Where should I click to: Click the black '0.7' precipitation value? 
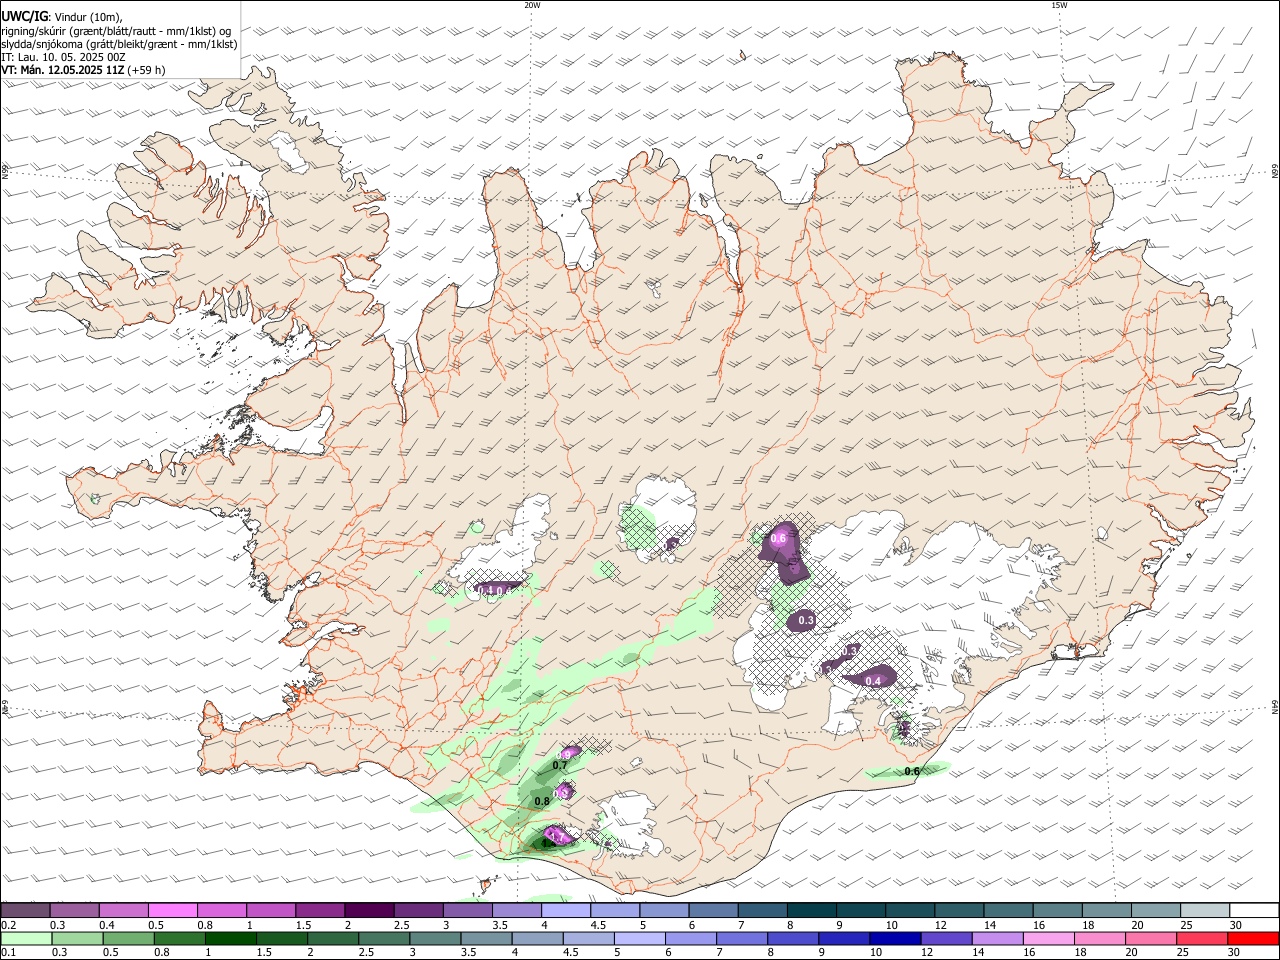coord(560,765)
